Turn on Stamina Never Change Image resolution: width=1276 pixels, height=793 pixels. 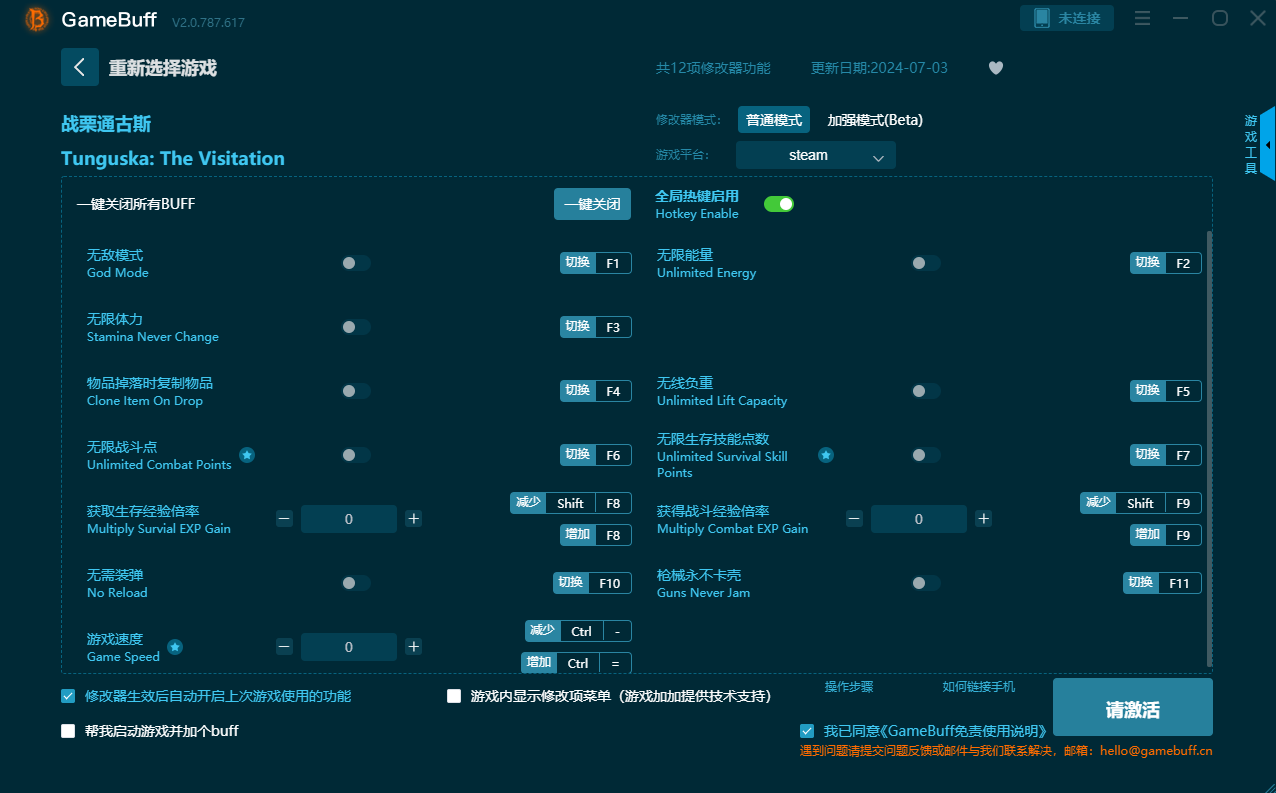pyautogui.click(x=356, y=327)
